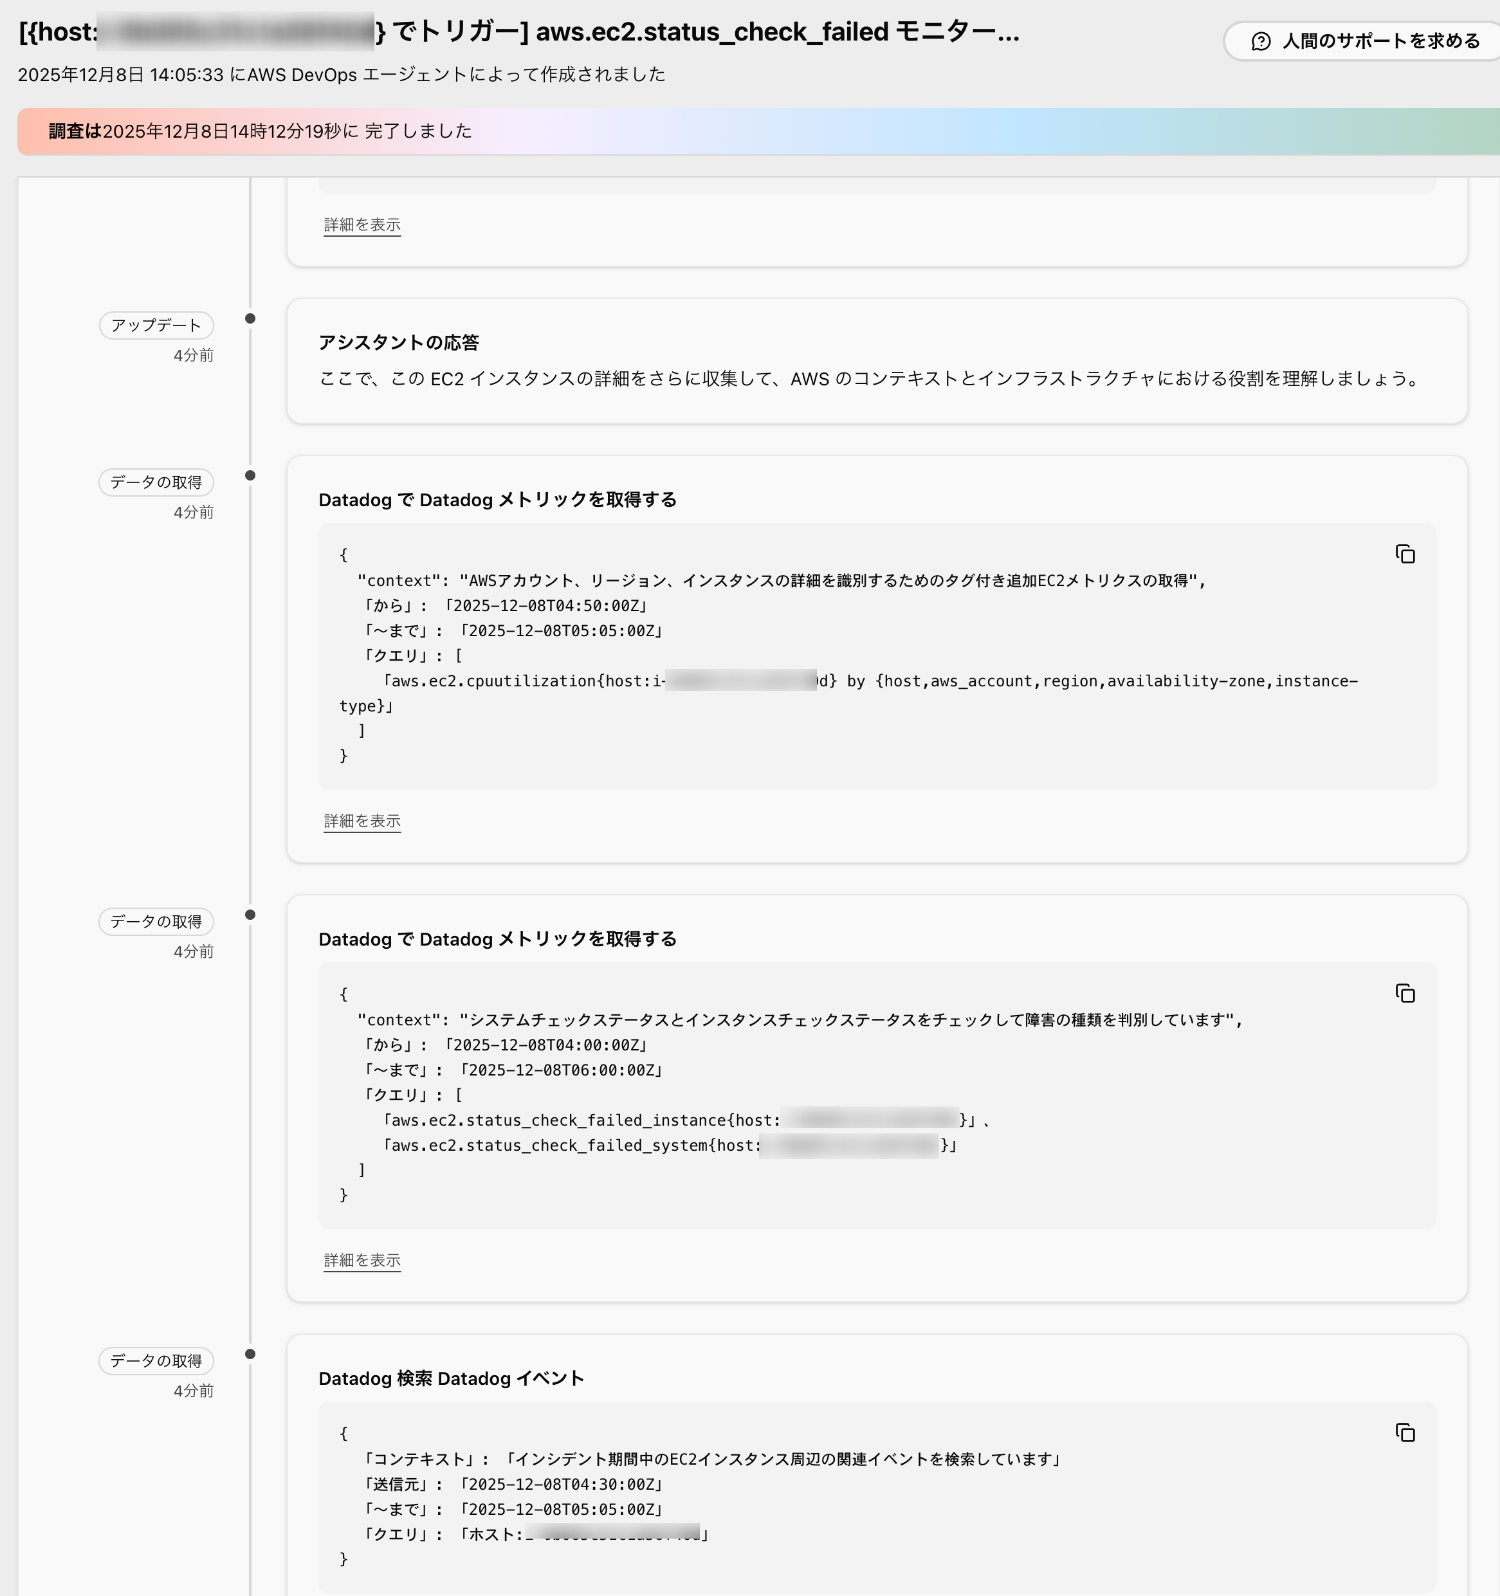Click the 送信元 value 2025-12-08T04:30:00Z
1500x1596 pixels.
[561, 1485]
